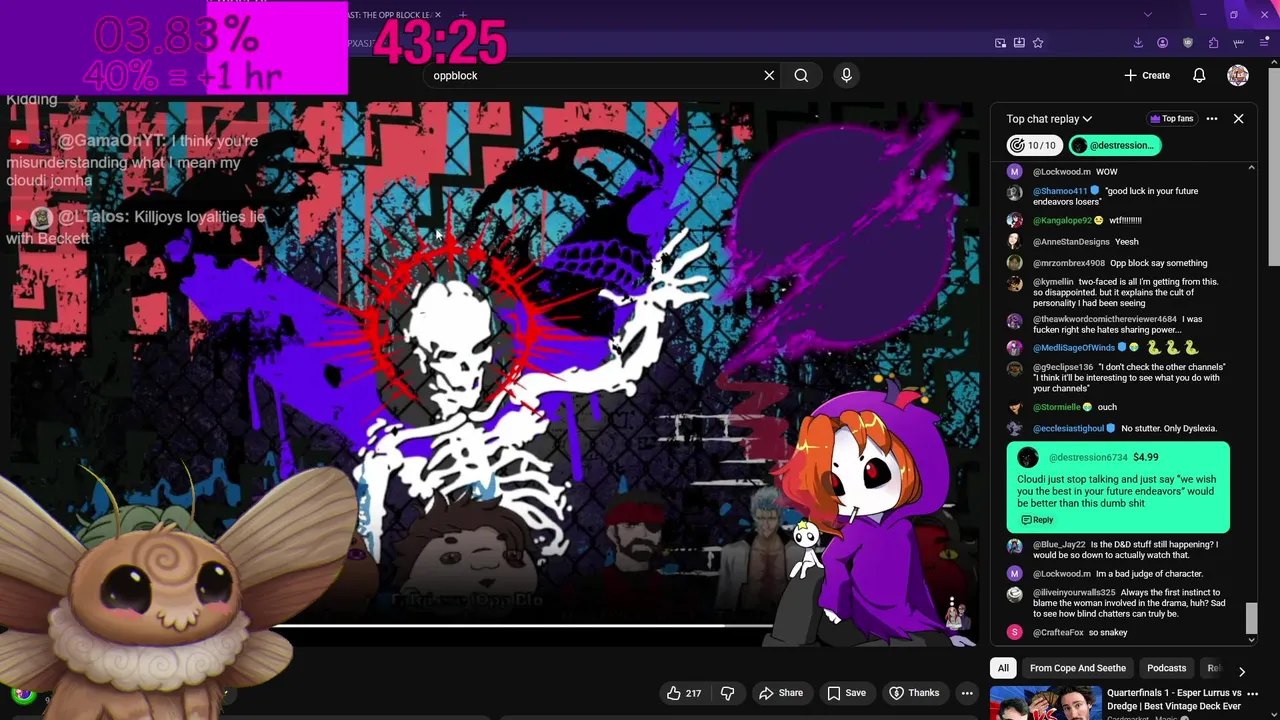Screen dimensions: 1280x720
Task: Click @destression6734 super chat name
Action: pos(1088,458)
